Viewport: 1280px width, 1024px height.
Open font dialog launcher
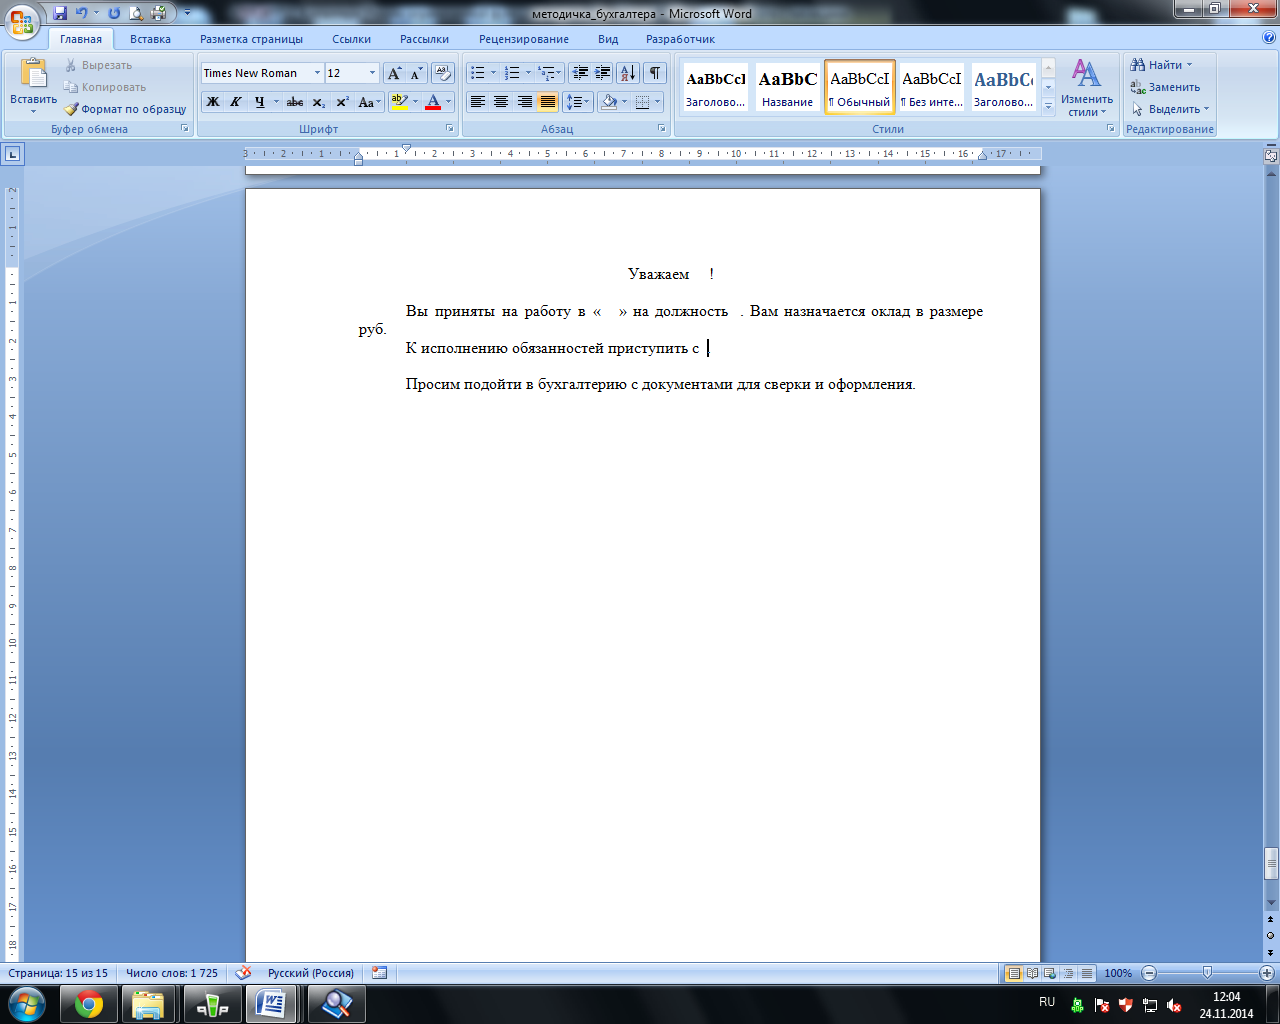[450, 129]
